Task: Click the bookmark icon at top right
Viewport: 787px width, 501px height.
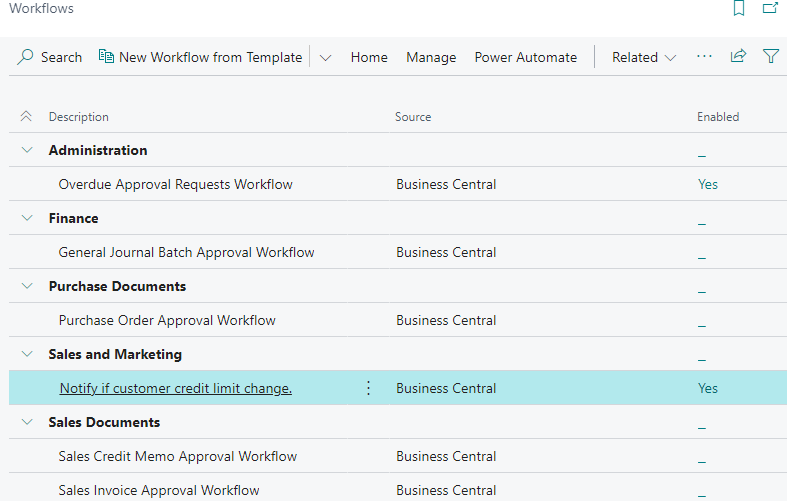Action: point(739,9)
